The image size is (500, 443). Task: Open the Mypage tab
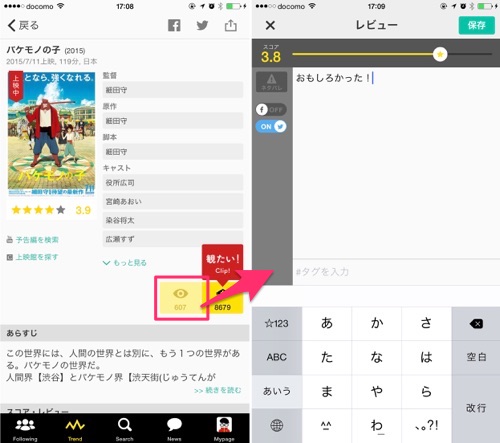[224, 429]
